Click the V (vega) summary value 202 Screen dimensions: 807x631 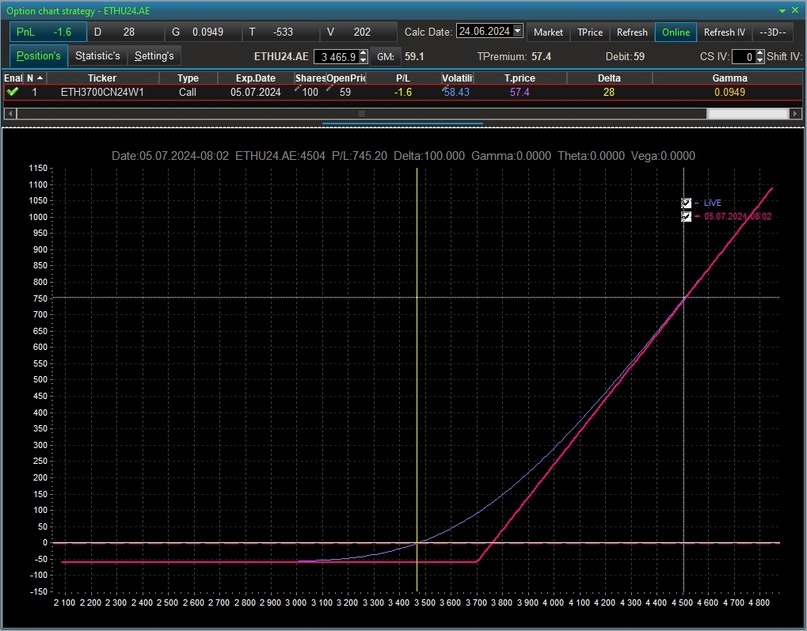pyautogui.click(x=362, y=32)
